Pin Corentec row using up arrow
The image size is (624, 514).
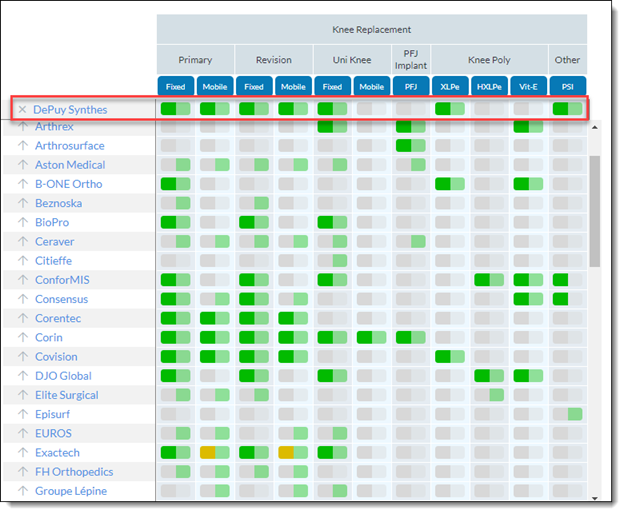tap(23, 318)
